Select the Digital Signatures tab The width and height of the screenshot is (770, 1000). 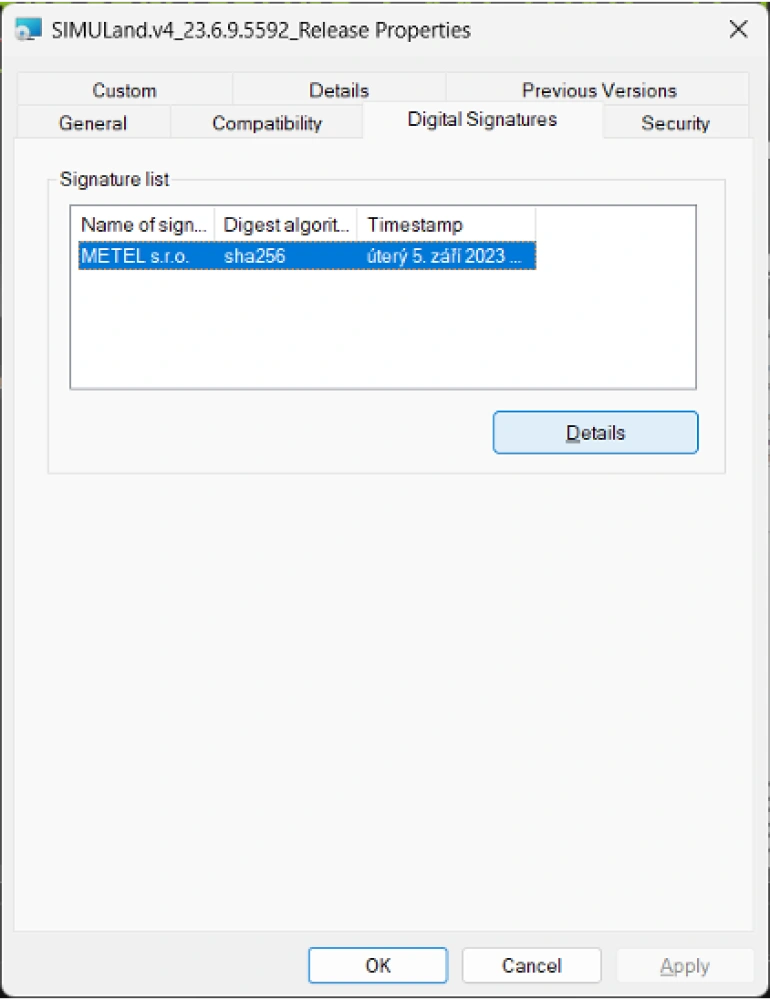[x=482, y=120]
